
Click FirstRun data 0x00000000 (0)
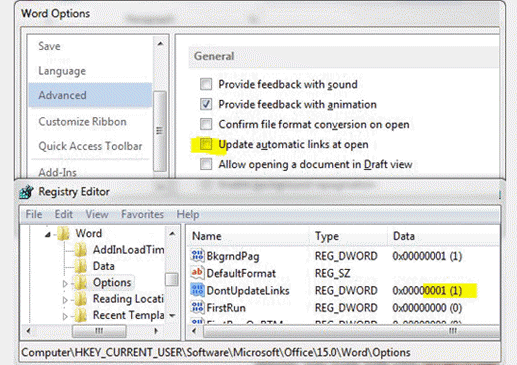click(x=427, y=308)
